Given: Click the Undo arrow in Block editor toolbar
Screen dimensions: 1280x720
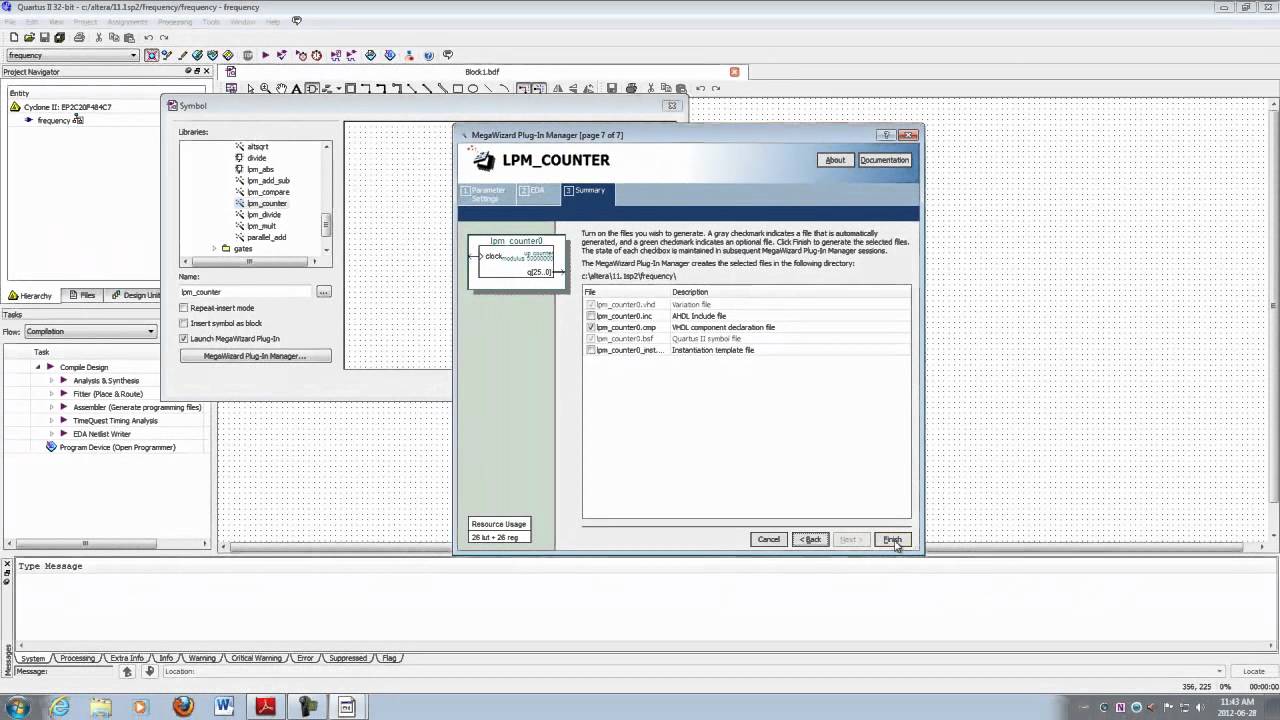Looking at the screenshot, I should pyautogui.click(x=701, y=89).
